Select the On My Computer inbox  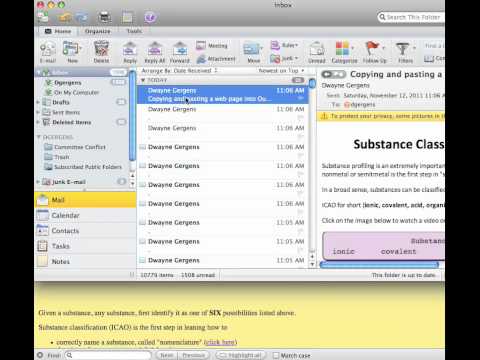pos(76,92)
